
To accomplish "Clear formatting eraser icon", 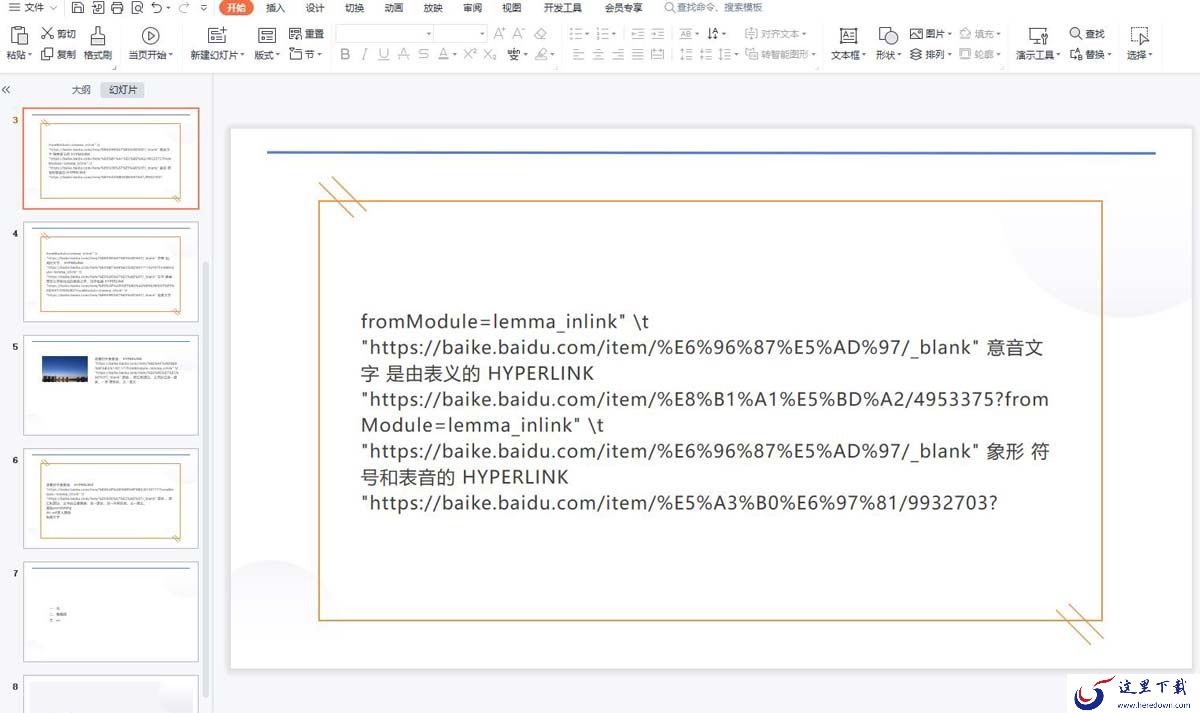I will coord(541,34).
